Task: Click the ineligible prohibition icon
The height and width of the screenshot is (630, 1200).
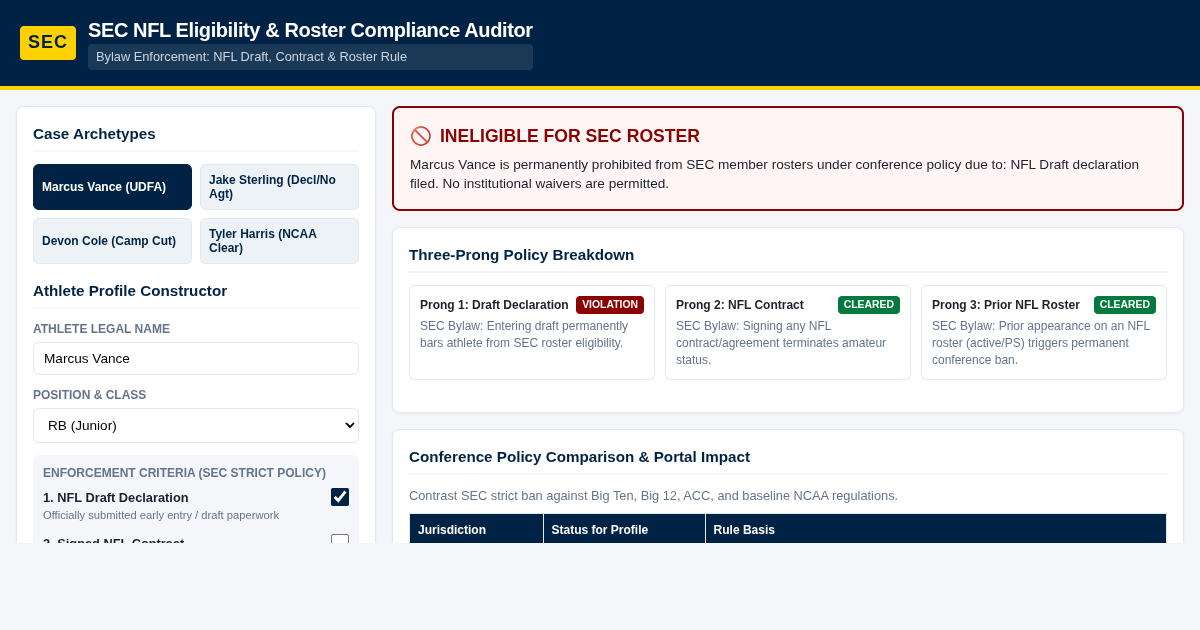Action: (421, 136)
